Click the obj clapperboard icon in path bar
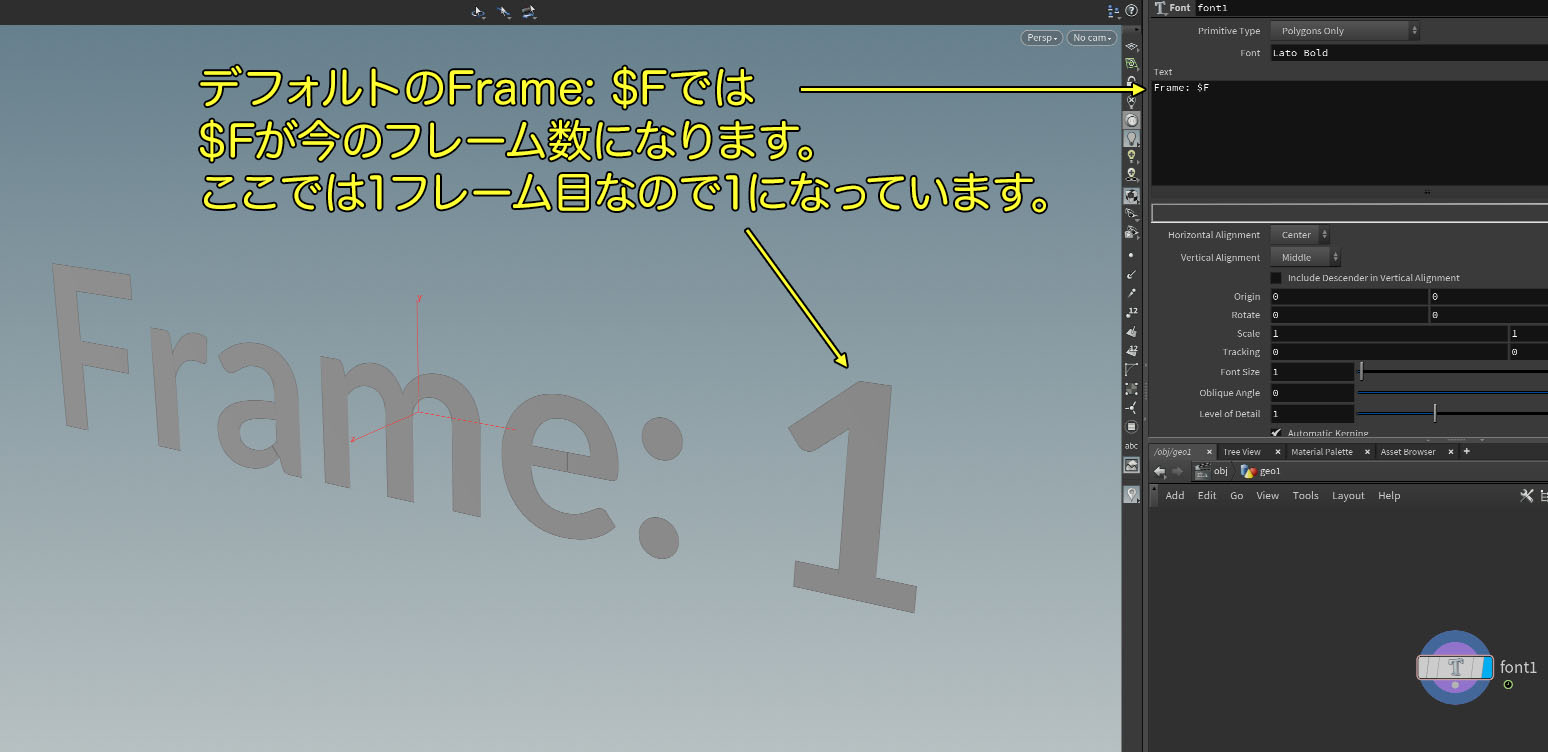The height and width of the screenshot is (752, 1548). (x=1201, y=471)
